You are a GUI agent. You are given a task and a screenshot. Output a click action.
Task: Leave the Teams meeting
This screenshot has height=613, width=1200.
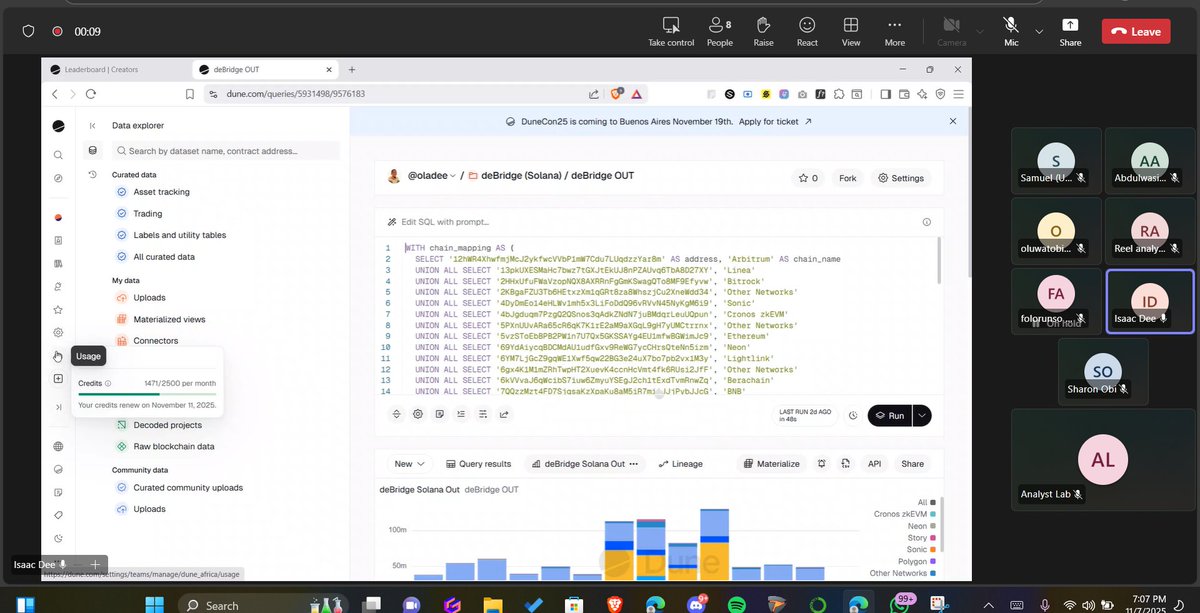pyautogui.click(x=1136, y=31)
